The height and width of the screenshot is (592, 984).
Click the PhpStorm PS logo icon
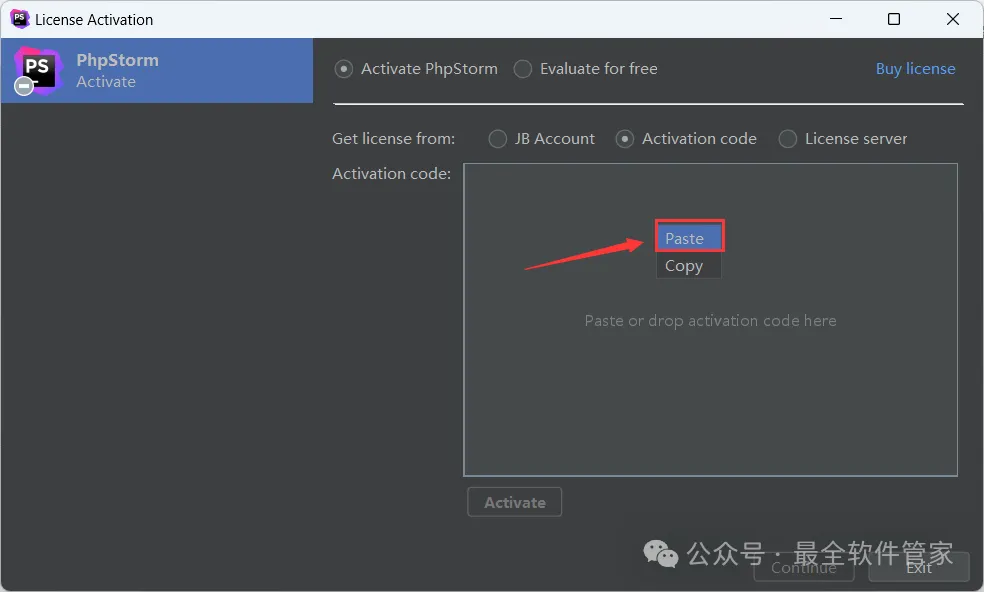(x=38, y=70)
